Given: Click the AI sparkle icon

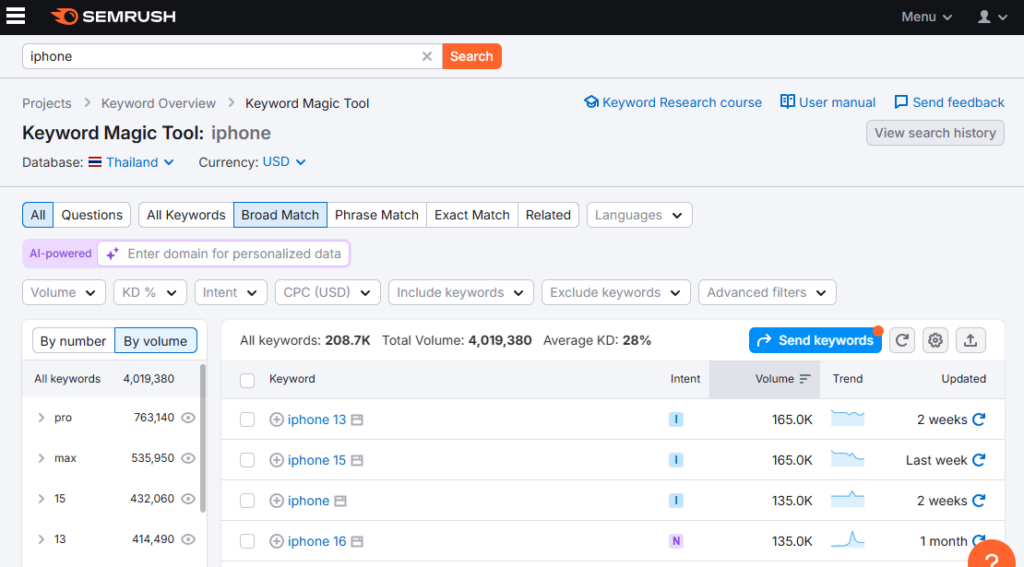Looking at the screenshot, I should click(x=112, y=253).
